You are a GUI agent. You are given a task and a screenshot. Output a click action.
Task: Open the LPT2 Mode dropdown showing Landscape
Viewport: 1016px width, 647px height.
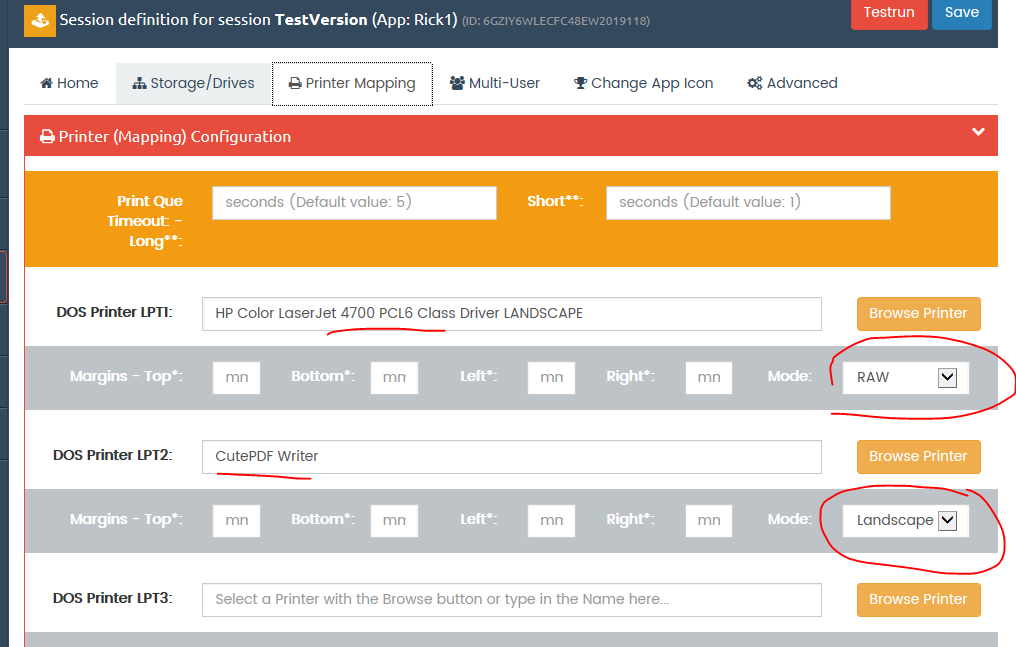point(906,521)
